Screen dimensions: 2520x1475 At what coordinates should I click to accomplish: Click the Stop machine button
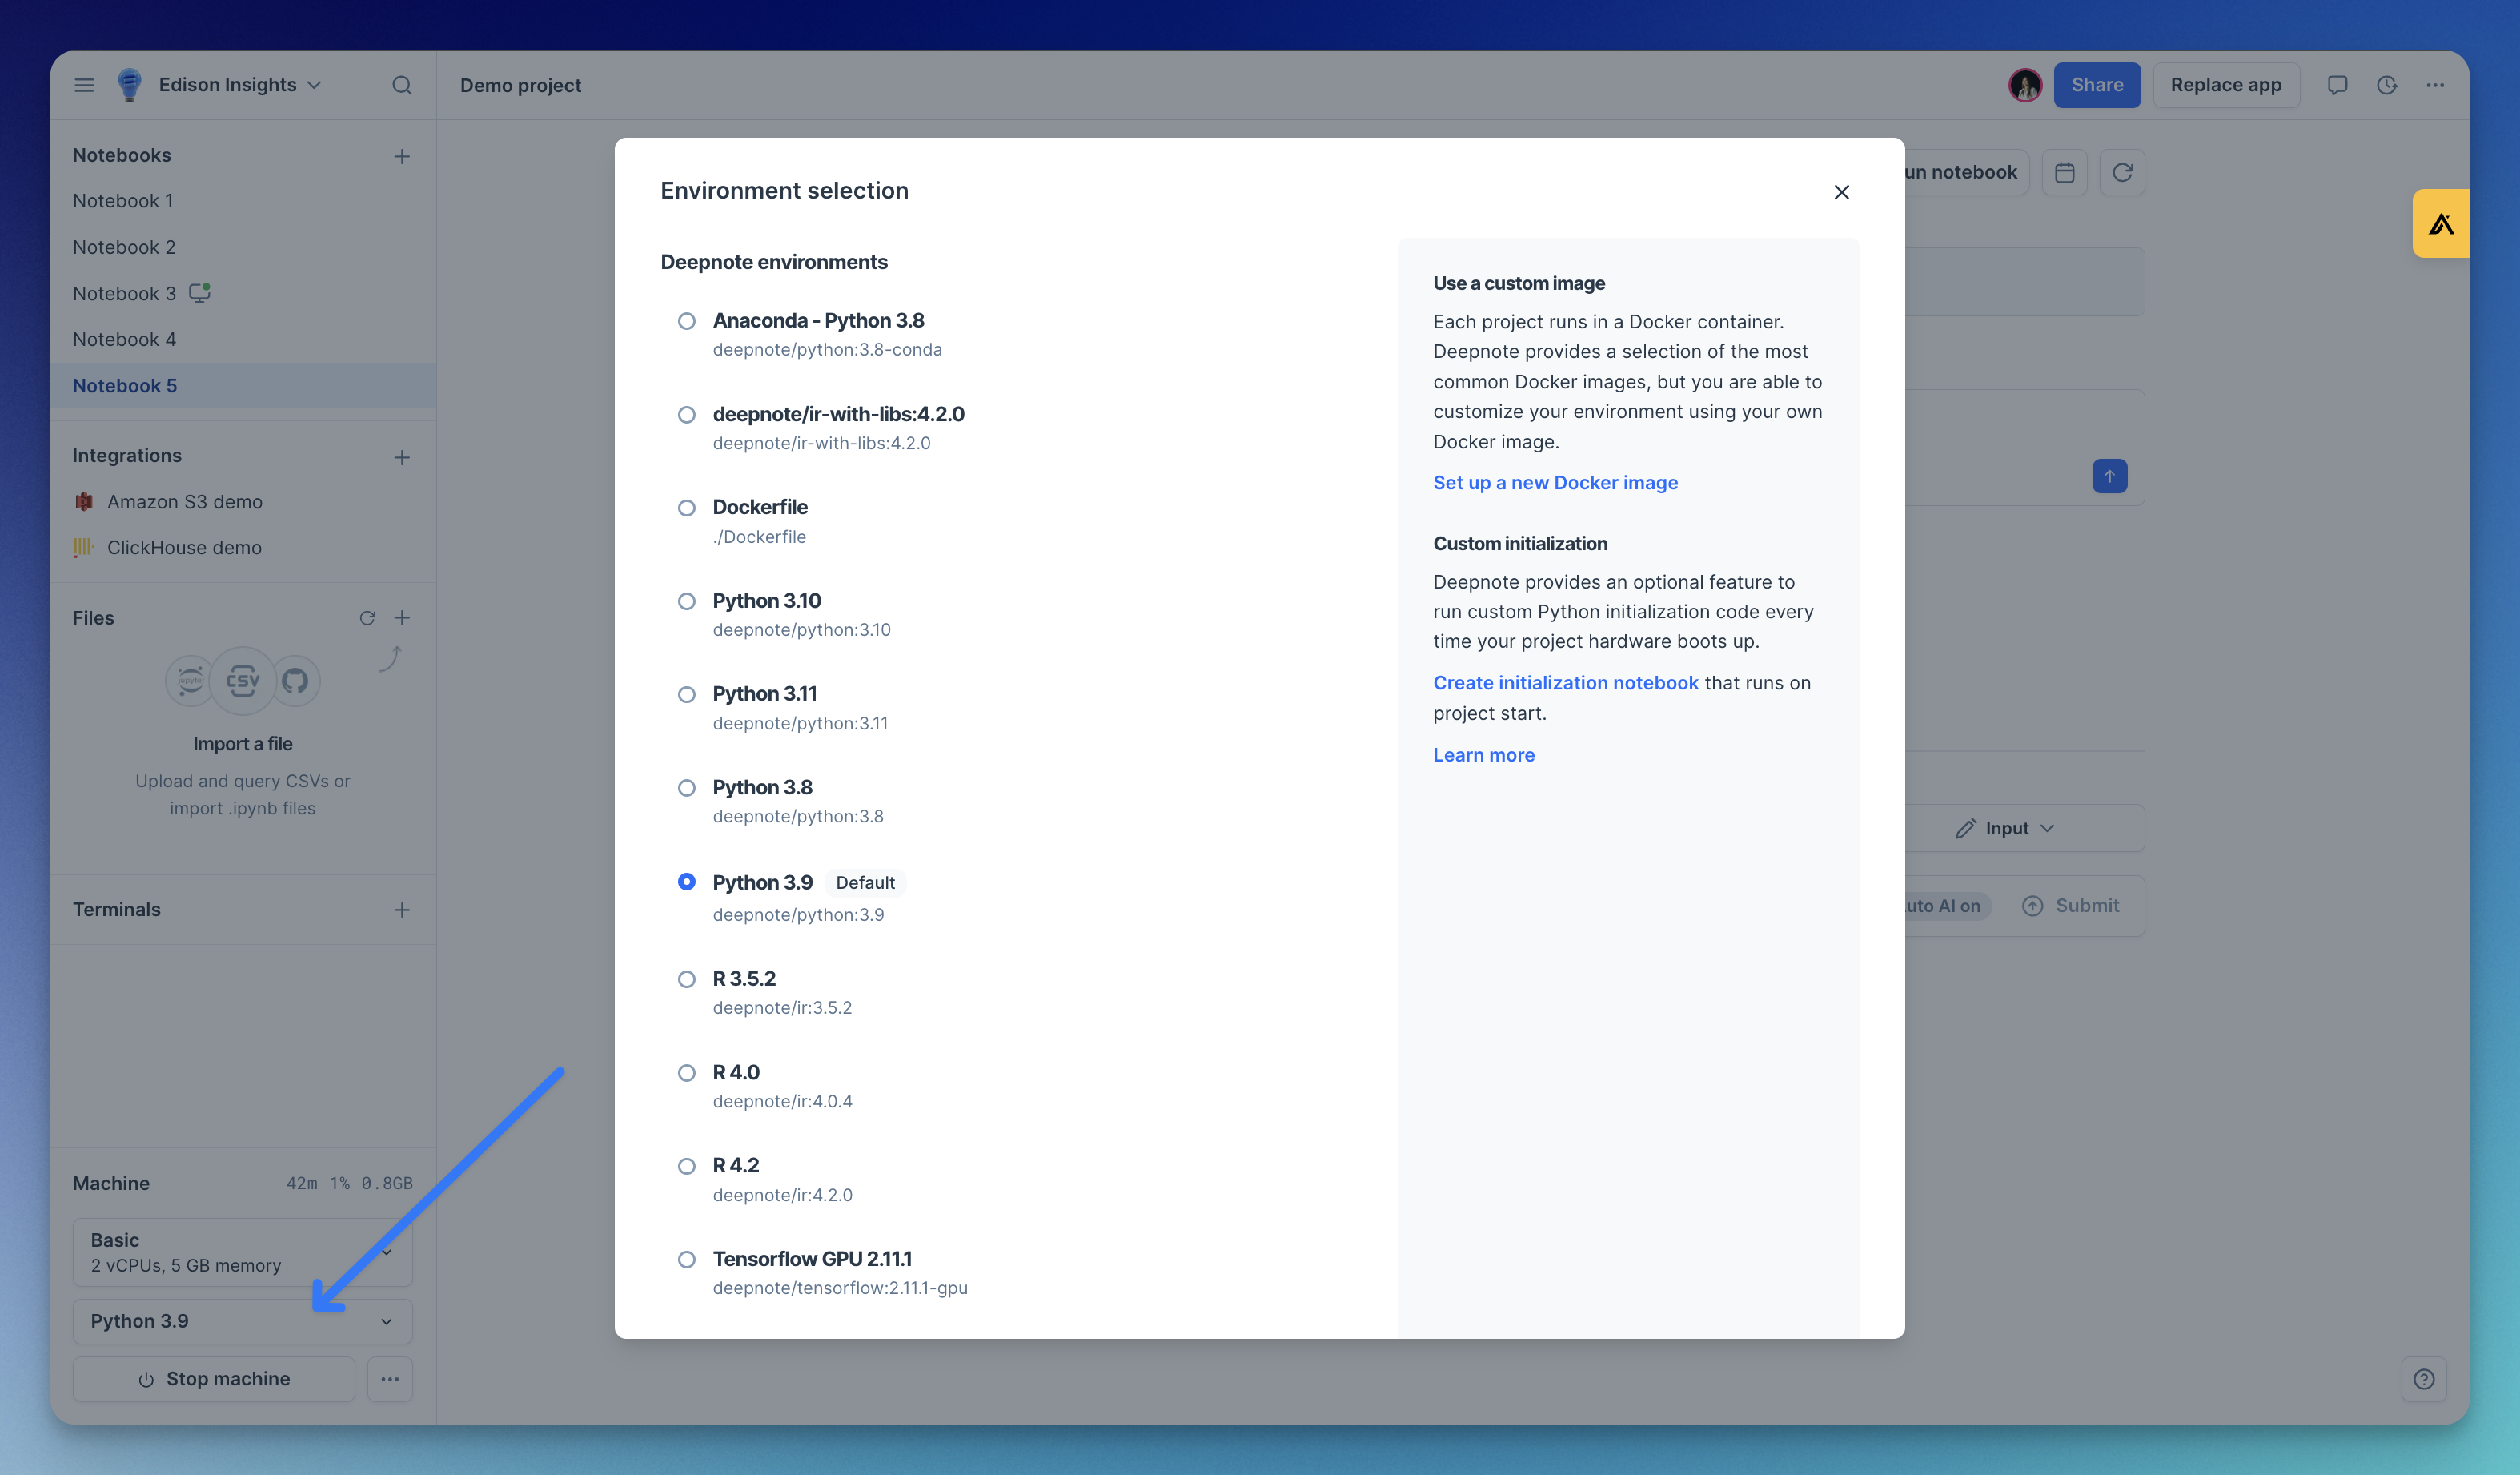[214, 1379]
